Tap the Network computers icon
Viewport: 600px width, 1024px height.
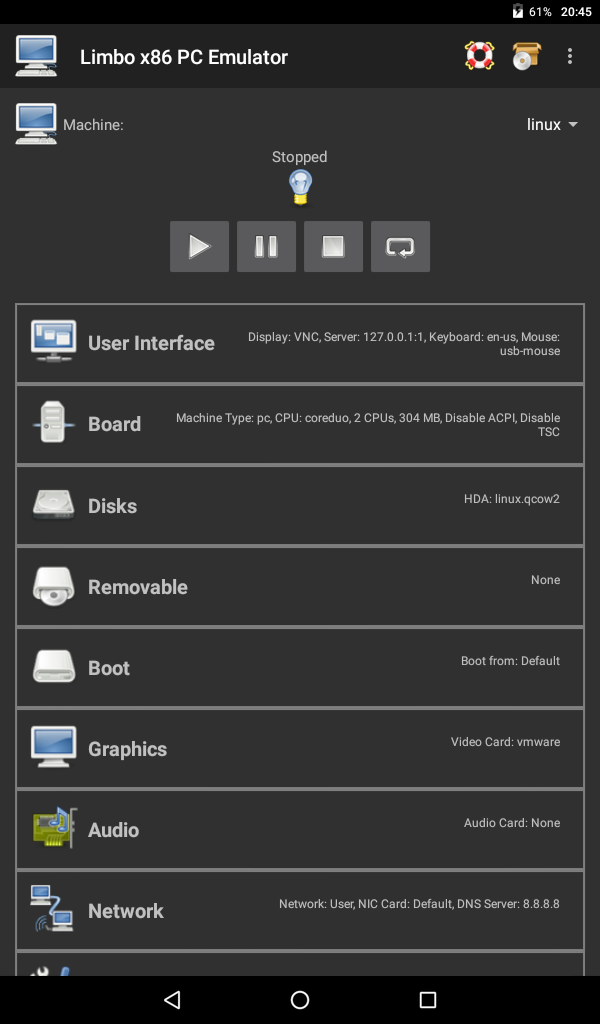point(52,908)
